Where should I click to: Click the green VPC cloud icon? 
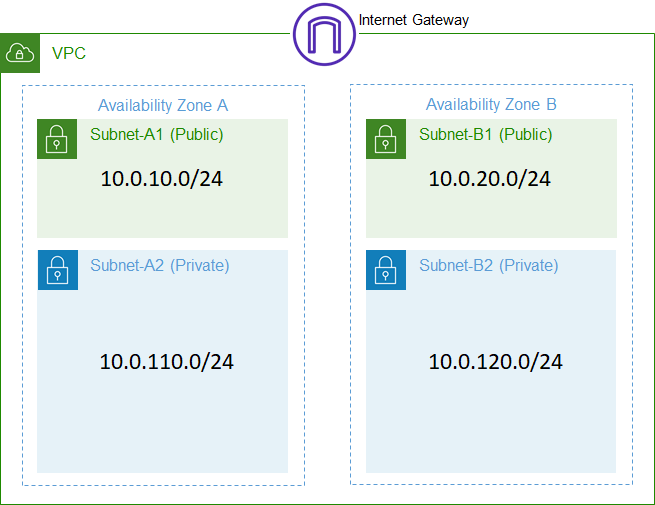click(x=20, y=53)
